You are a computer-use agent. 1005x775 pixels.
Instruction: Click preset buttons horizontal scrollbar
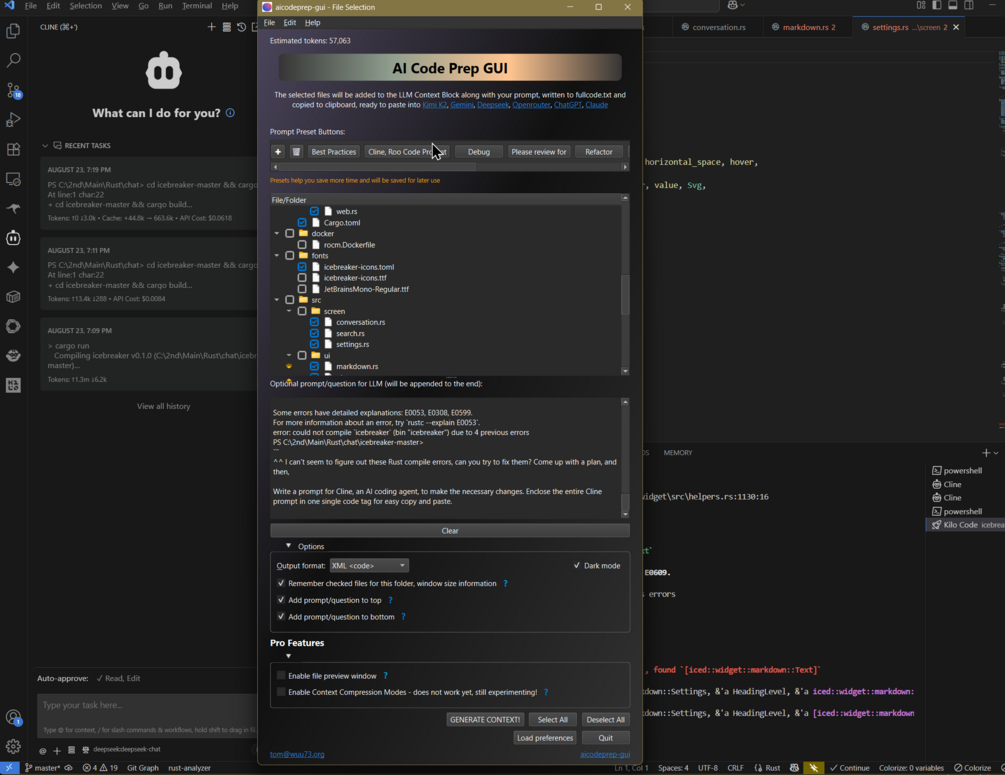pos(378,167)
